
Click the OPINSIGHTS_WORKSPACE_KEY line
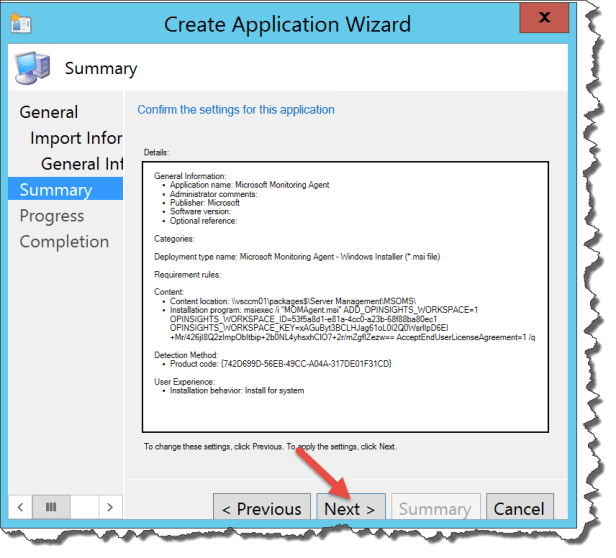[x=309, y=328]
